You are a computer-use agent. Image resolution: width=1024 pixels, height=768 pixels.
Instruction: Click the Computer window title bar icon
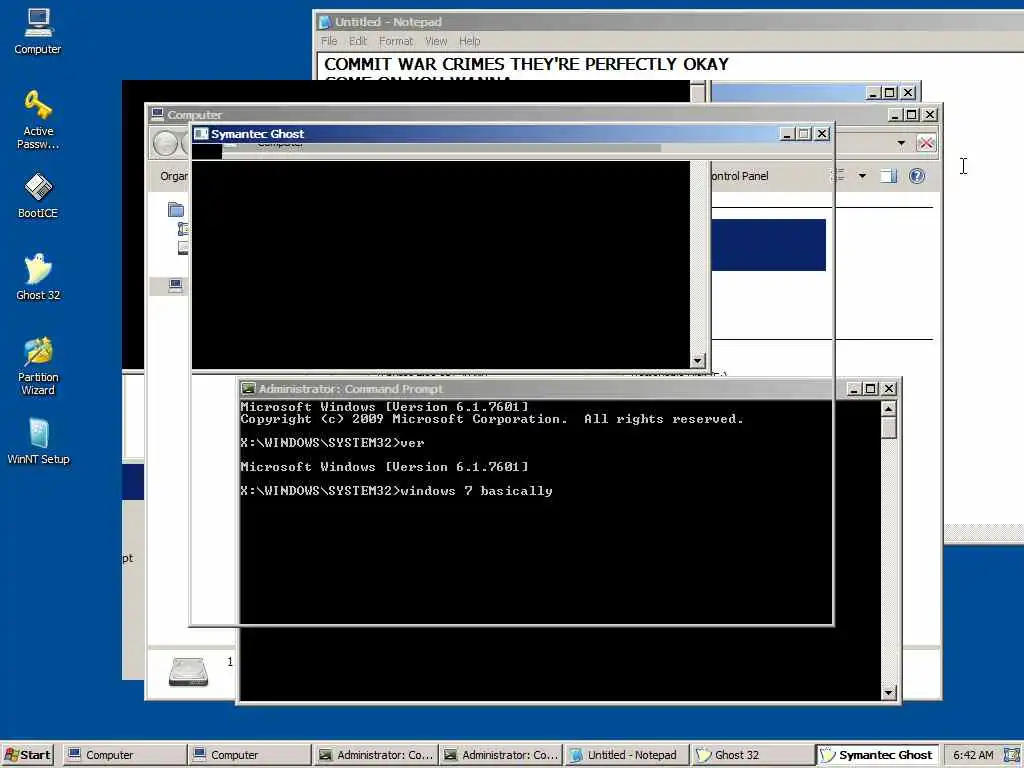(157, 114)
